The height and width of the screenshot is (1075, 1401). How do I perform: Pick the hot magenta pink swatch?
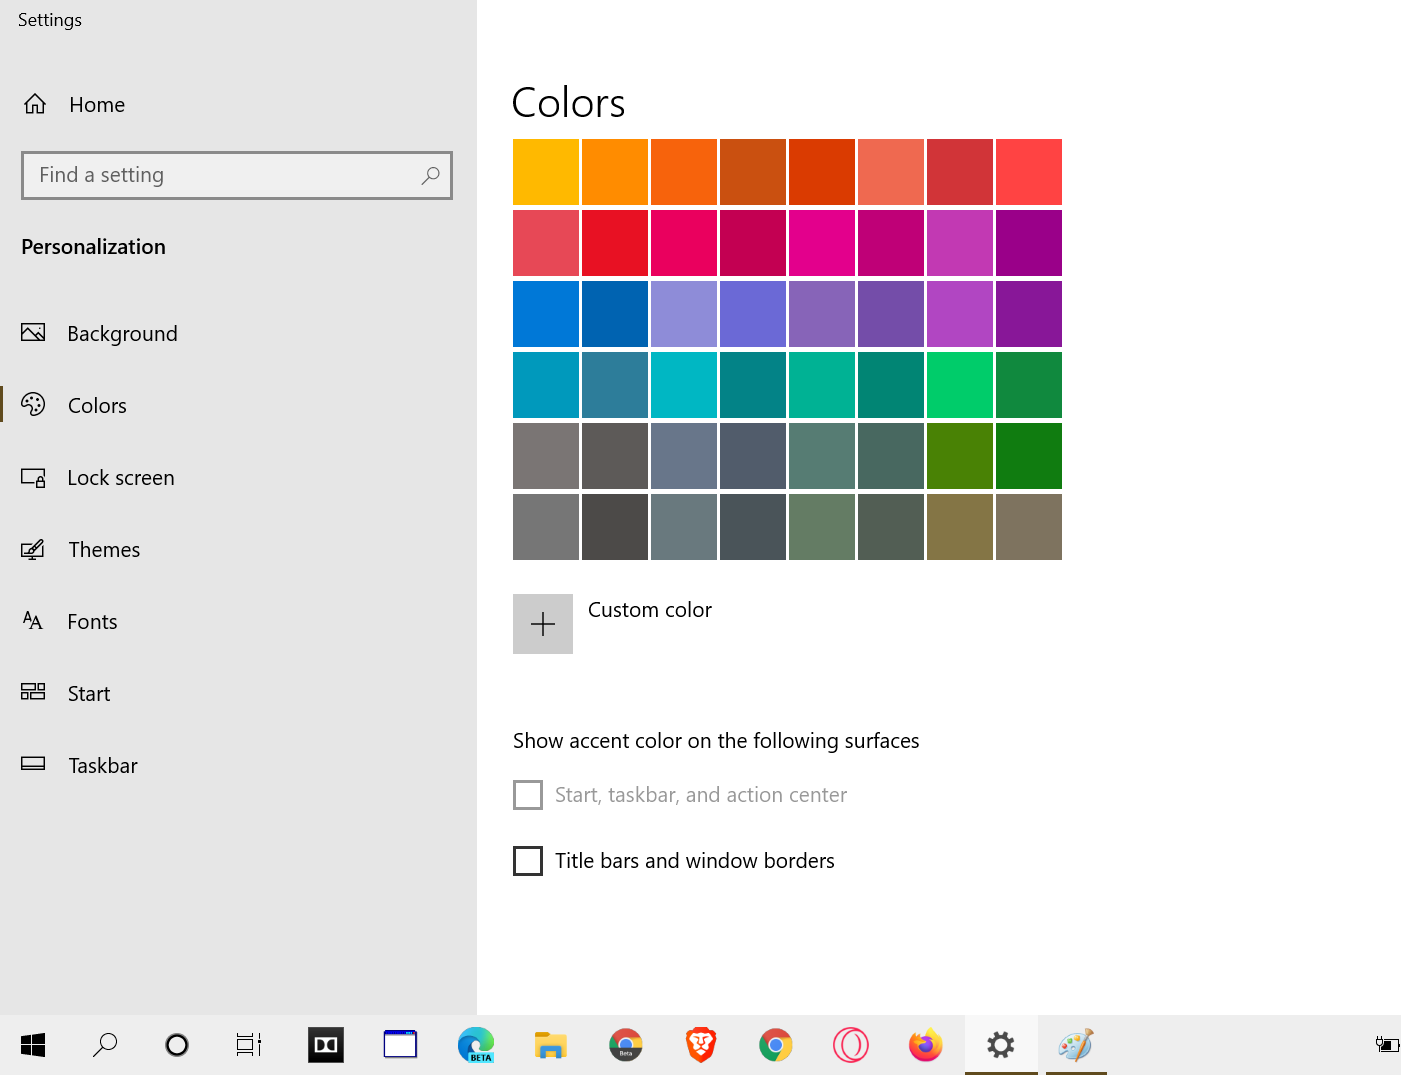point(822,243)
